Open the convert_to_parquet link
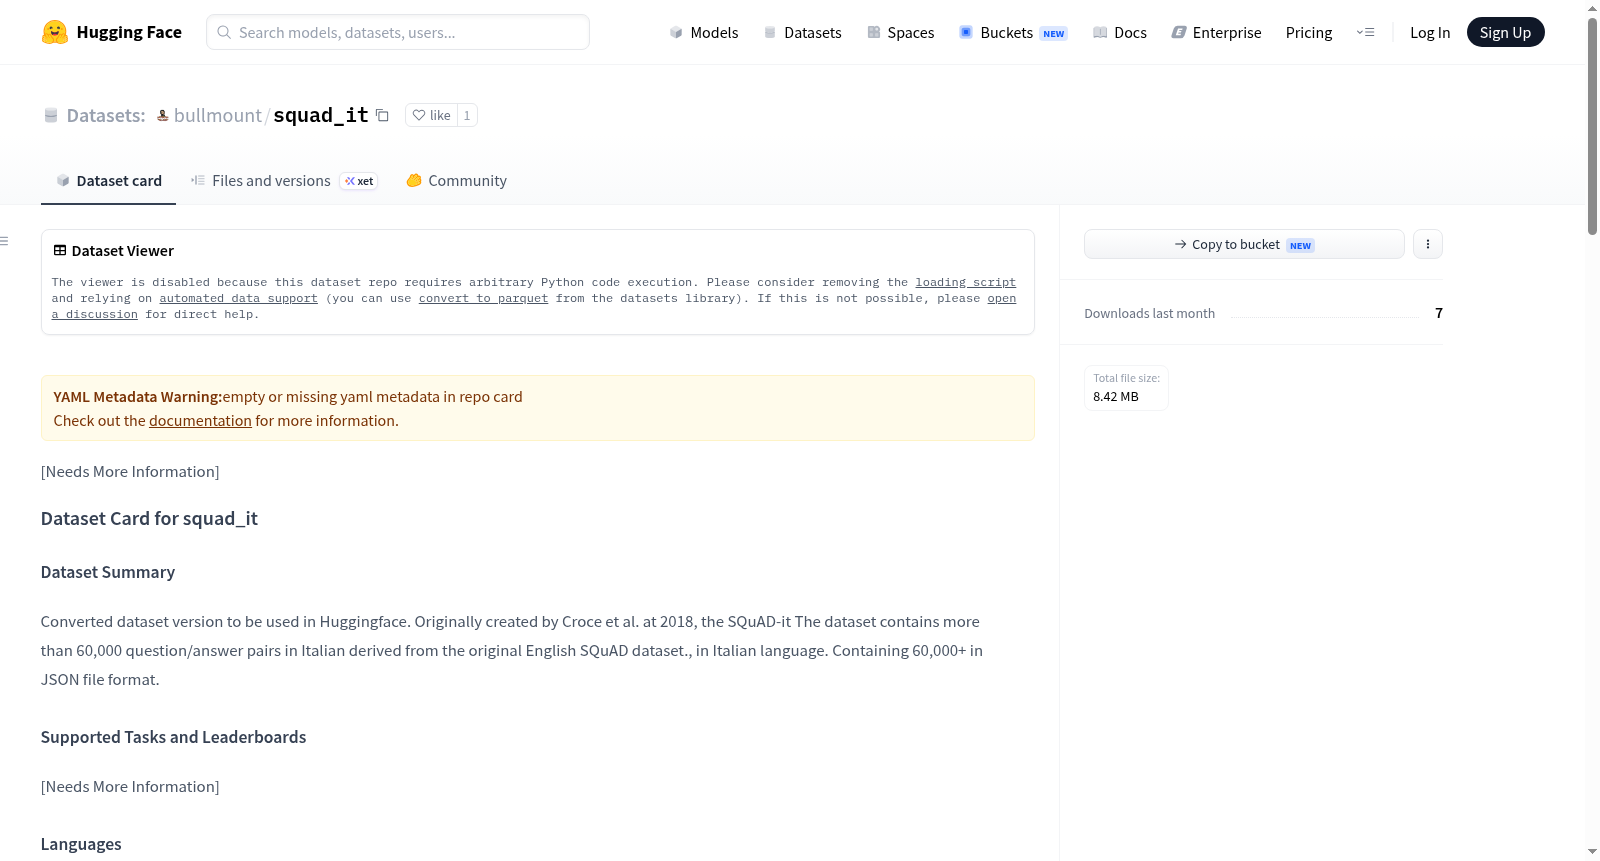 (483, 299)
